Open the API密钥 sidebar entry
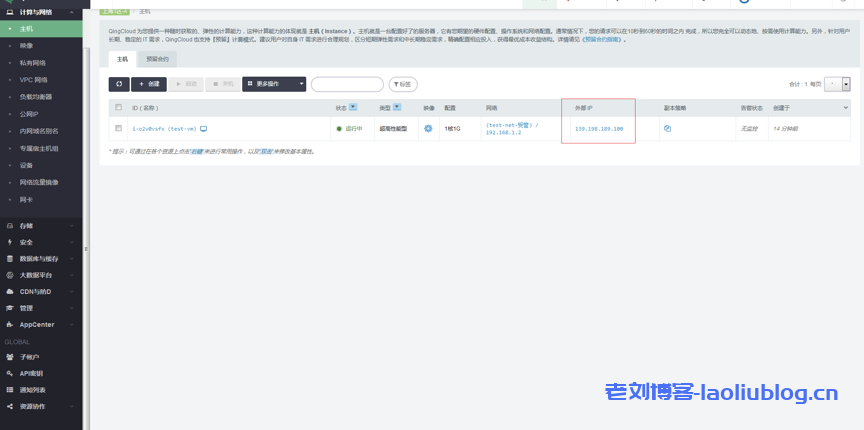This screenshot has width=864, height=430. [31, 373]
